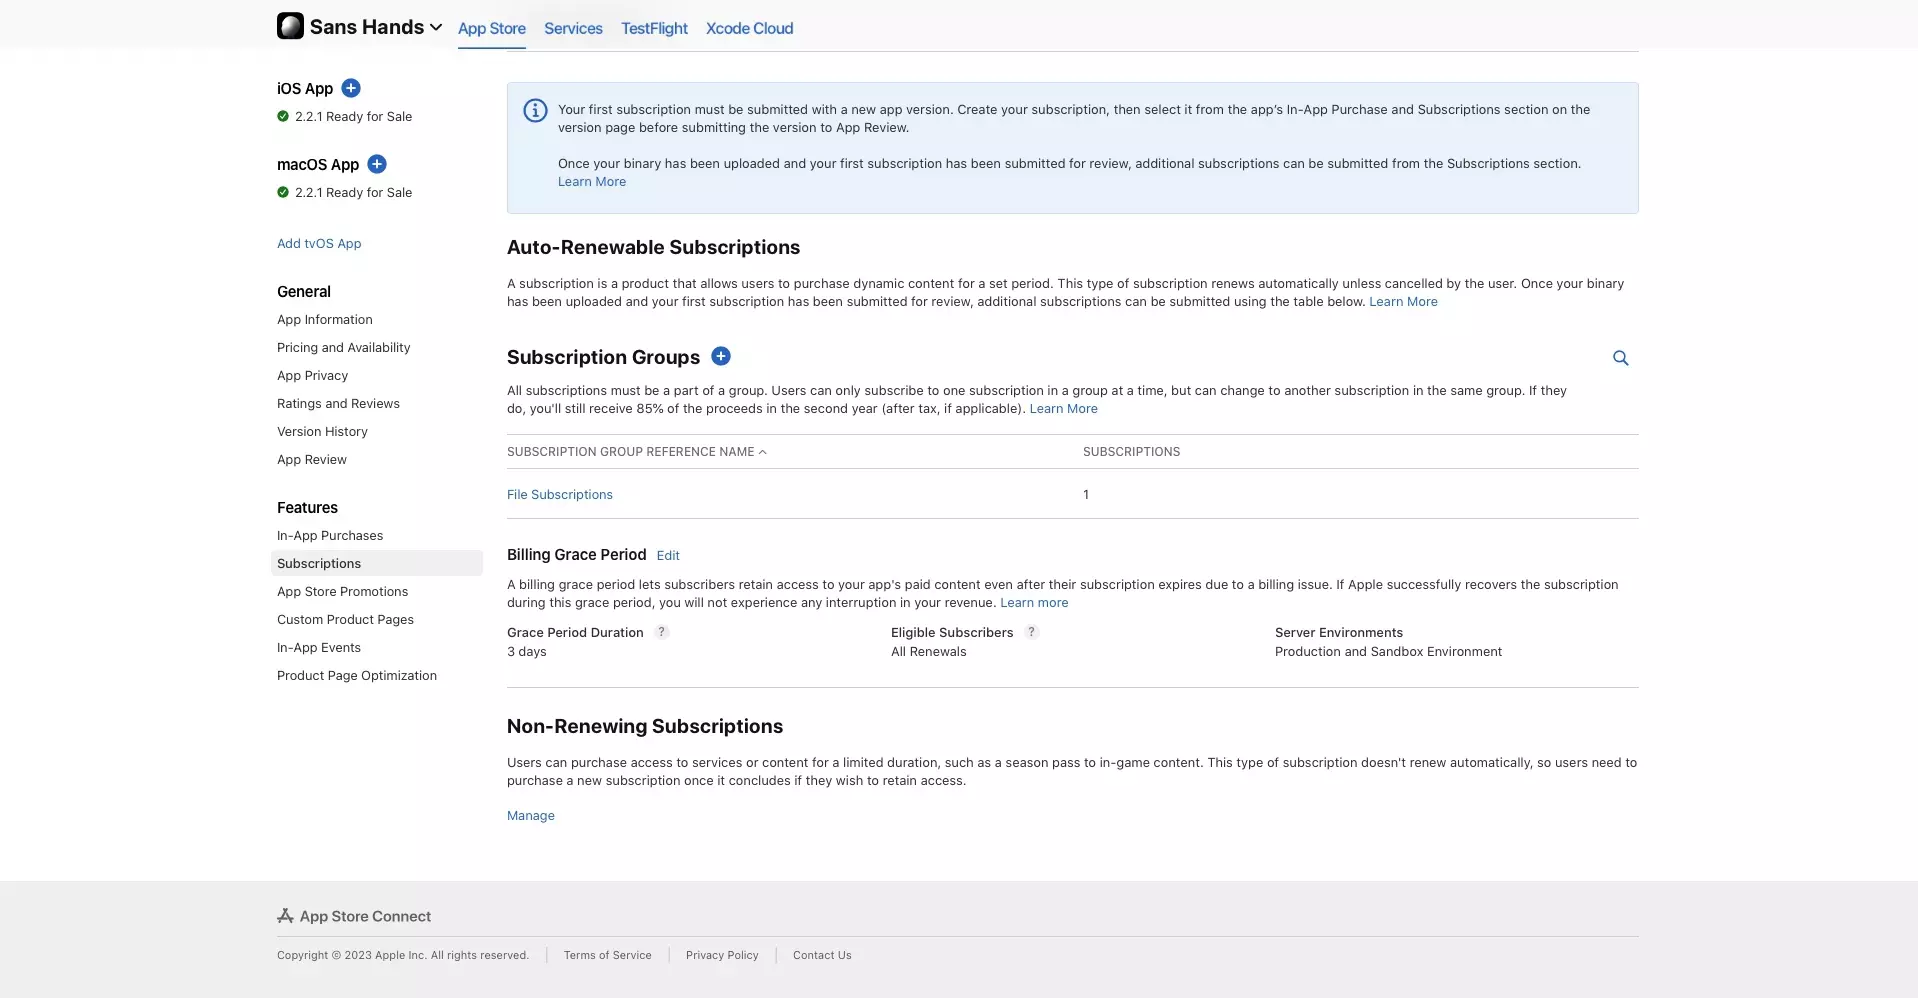Image resolution: width=1918 pixels, height=998 pixels.
Task: Click Add tvOS App link
Action: [319, 244]
